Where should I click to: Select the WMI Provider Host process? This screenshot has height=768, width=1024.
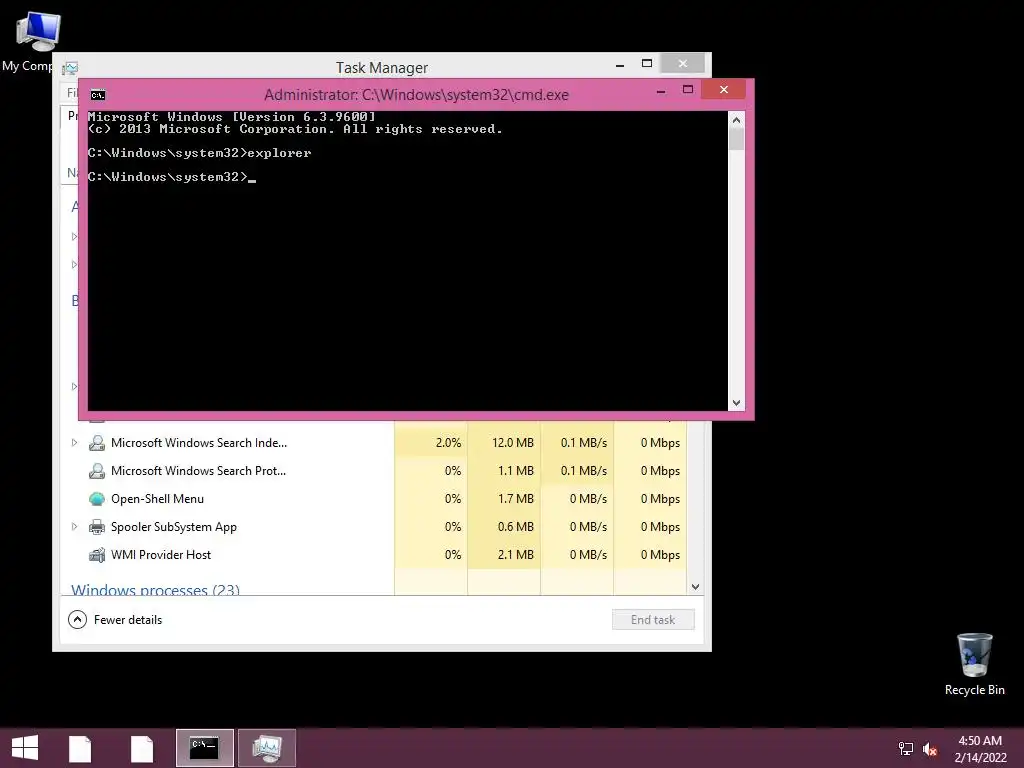point(374,555)
